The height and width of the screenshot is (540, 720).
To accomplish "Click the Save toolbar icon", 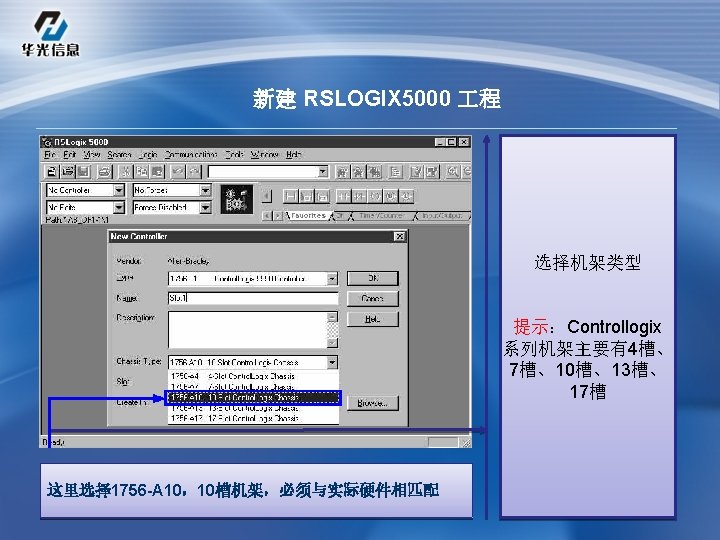I will [84, 172].
